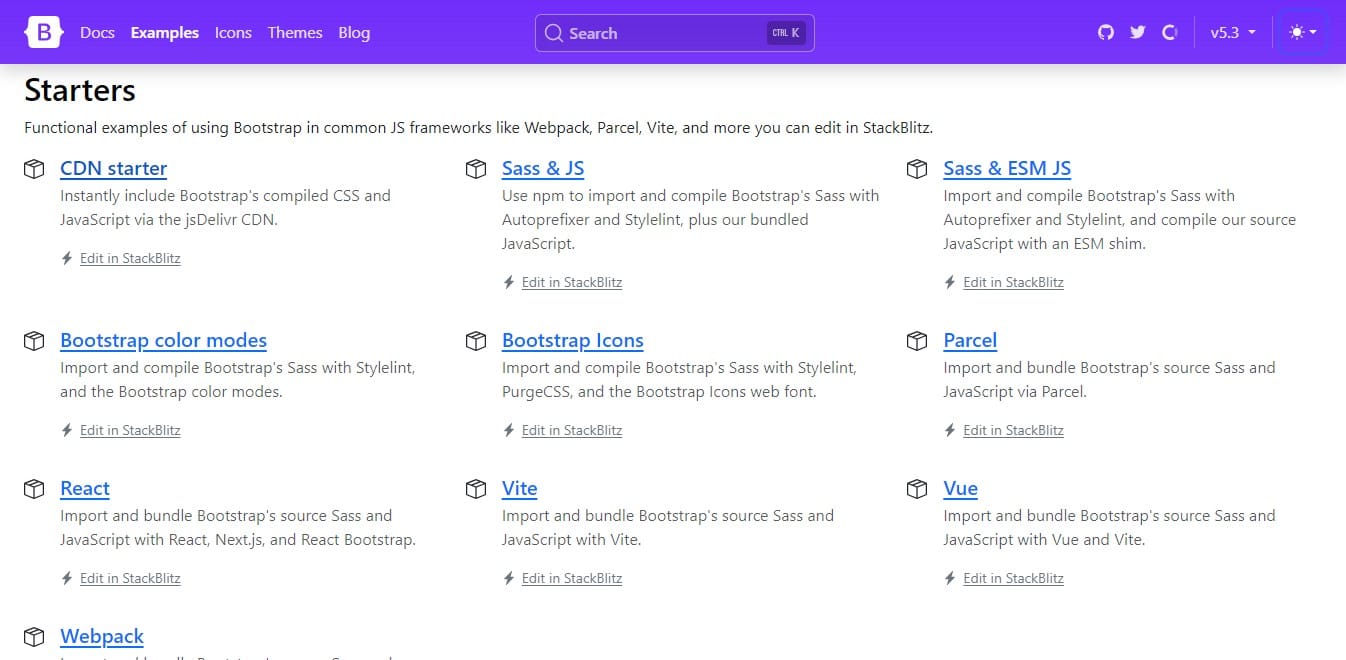Screen dimensions: 1346x660
Task: Click Edit in StackBlitz under Sass & JS
Action: (572, 282)
